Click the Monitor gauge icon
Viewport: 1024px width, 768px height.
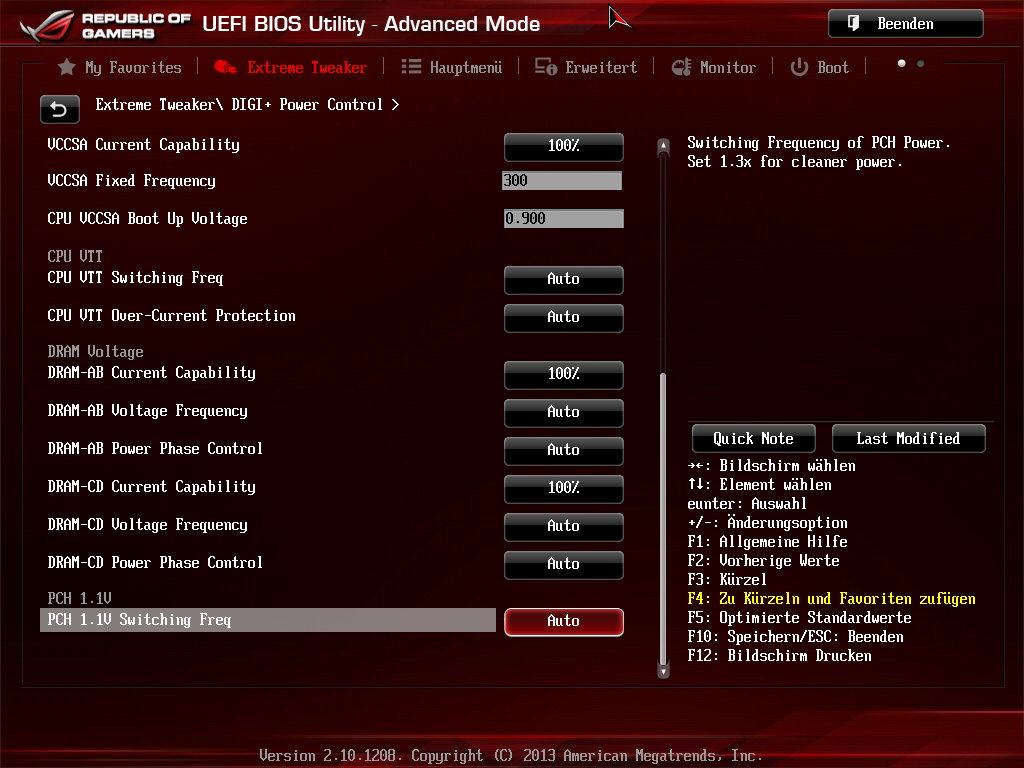[x=681, y=67]
